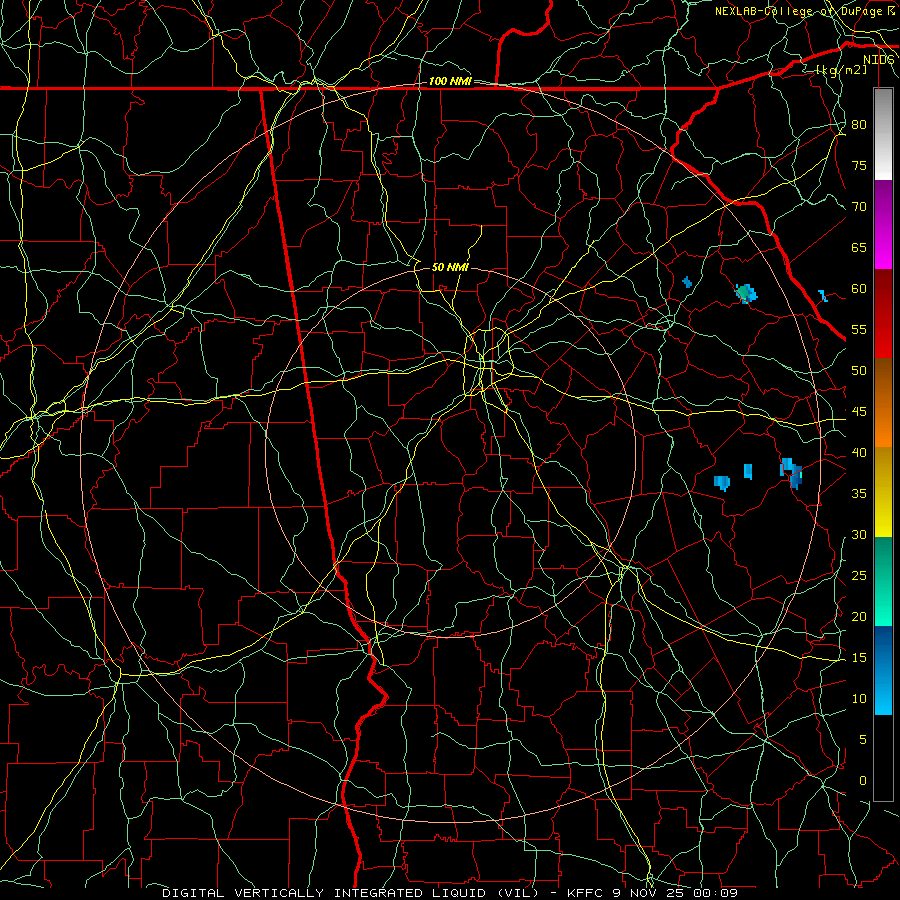Viewport: 900px width, 900px height.
Task: Click the color scale value 55
Action: tap(859, 329)
